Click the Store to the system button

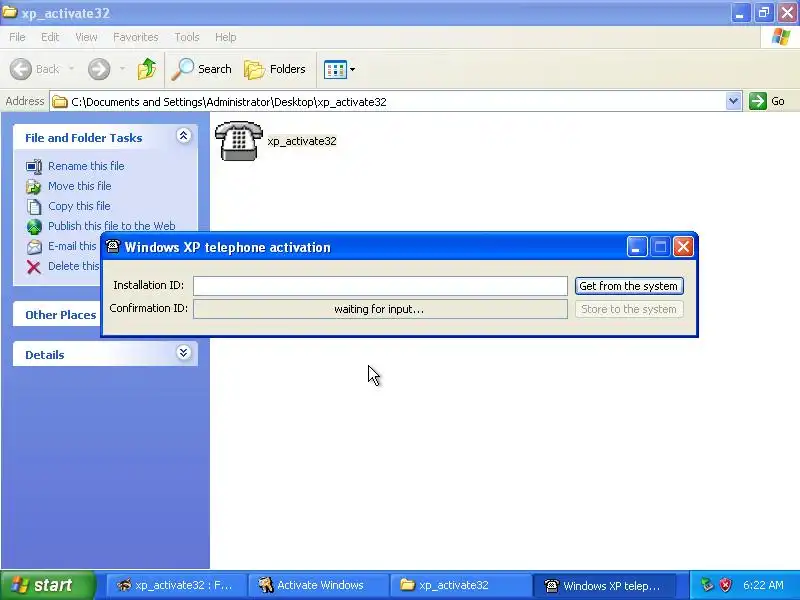[x=629, y=309]
